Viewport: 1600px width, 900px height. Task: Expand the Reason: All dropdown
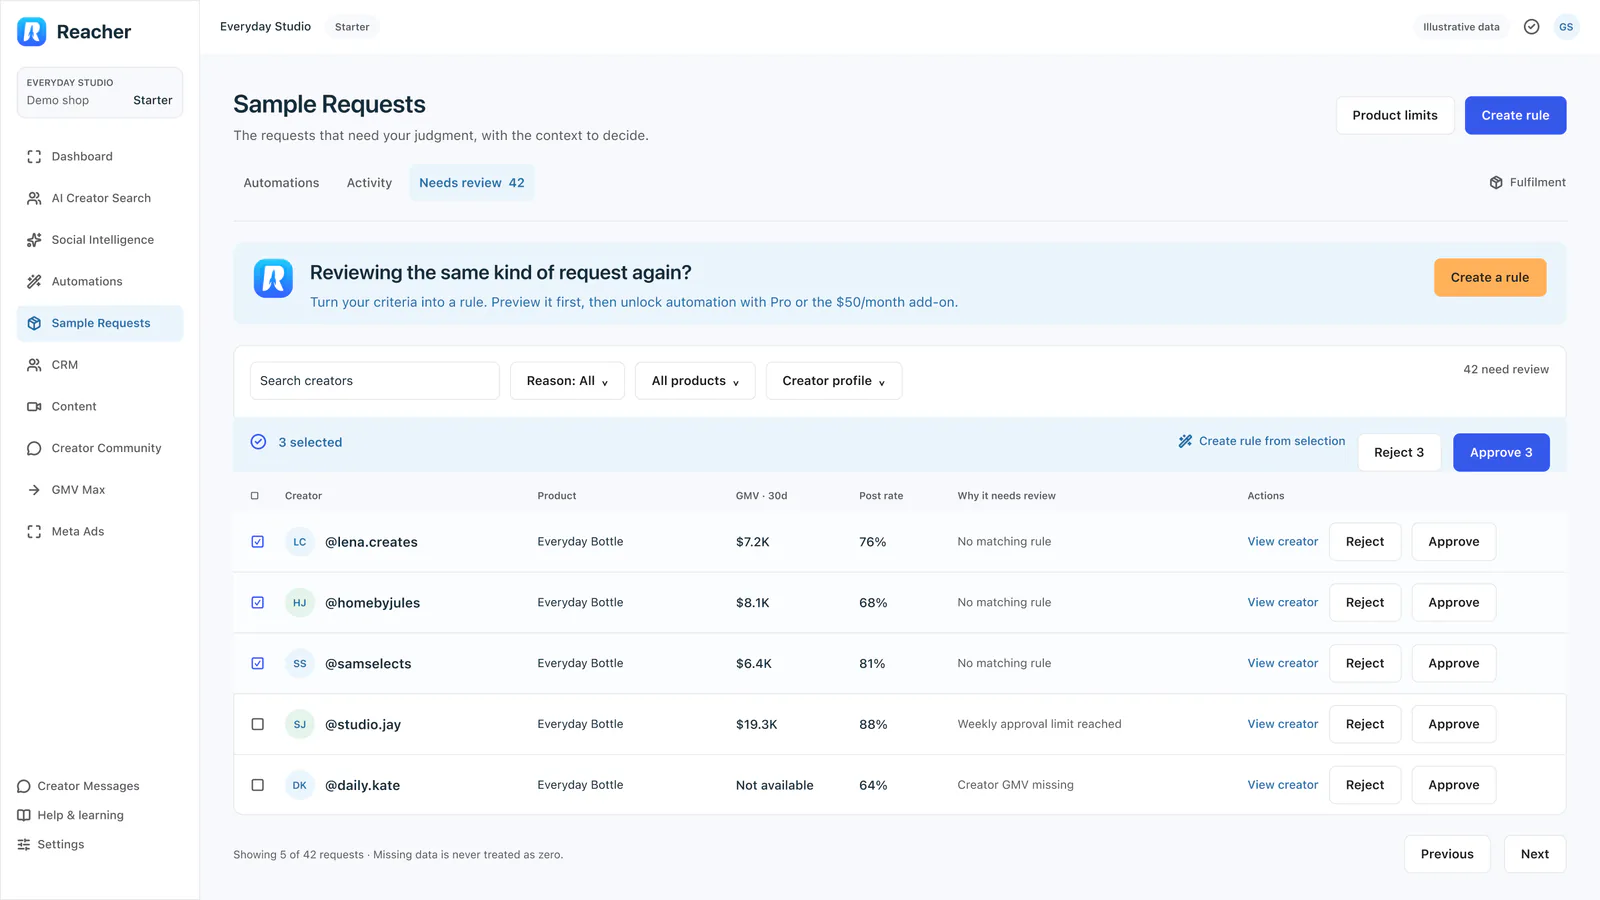click(x=567, y=381)
